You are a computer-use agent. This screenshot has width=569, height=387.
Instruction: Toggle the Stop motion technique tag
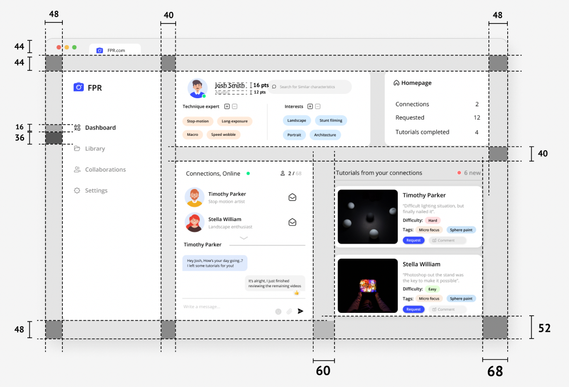(198, 121)
